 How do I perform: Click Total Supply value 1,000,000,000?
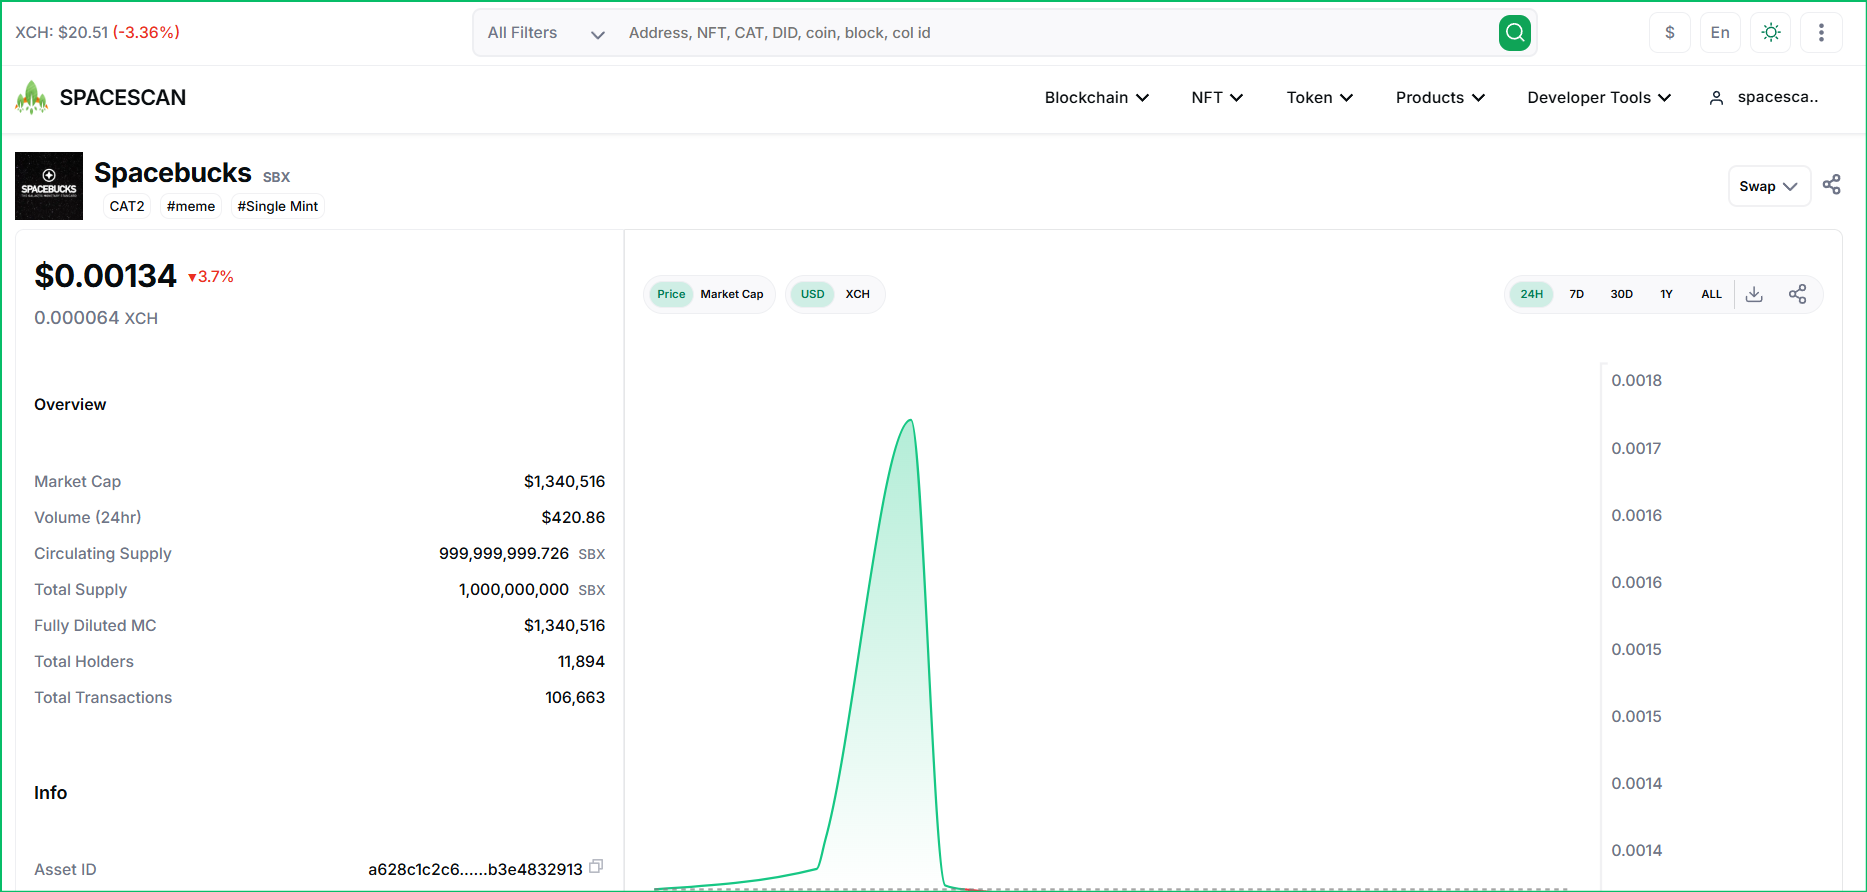(514, 589)
